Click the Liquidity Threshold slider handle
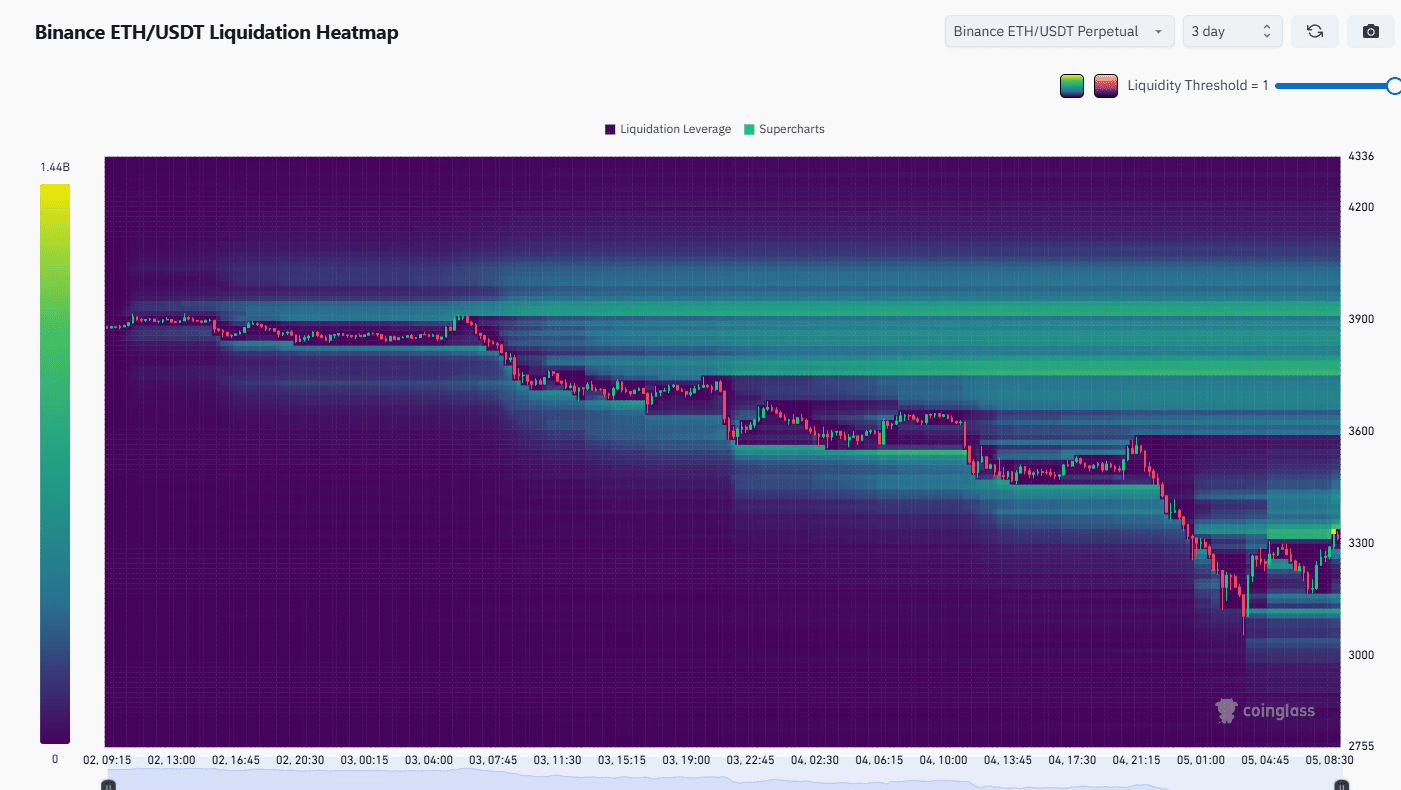1401x790 pixels. [1394, 86]
